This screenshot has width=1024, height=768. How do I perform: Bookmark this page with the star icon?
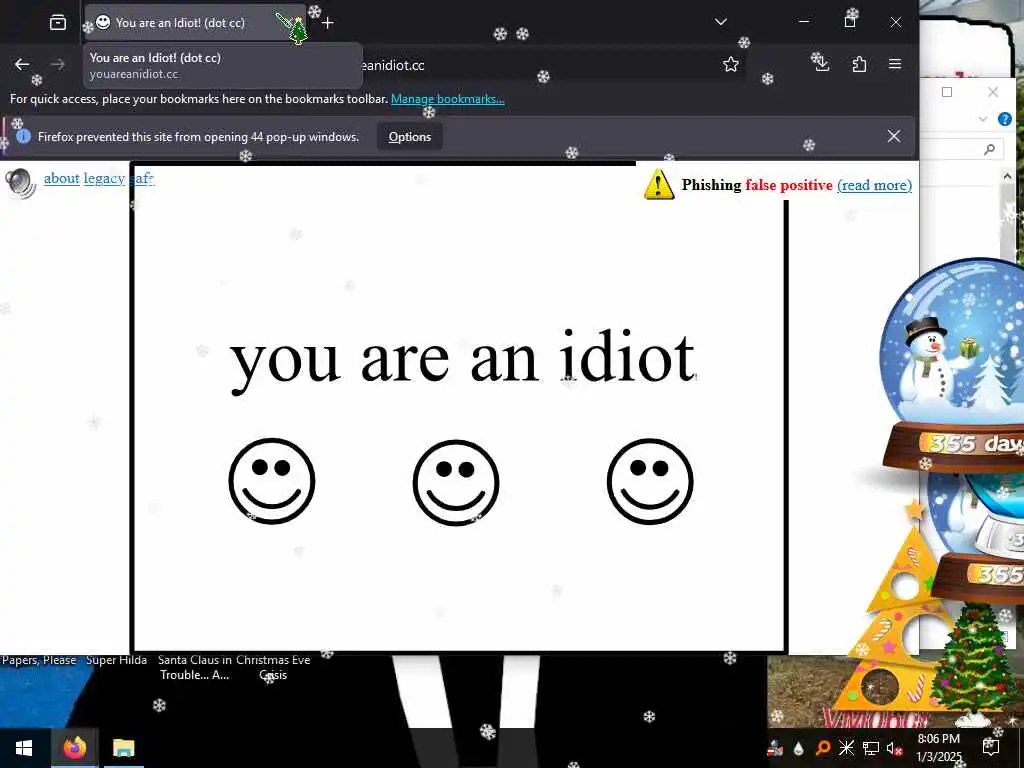coord(731,64)
